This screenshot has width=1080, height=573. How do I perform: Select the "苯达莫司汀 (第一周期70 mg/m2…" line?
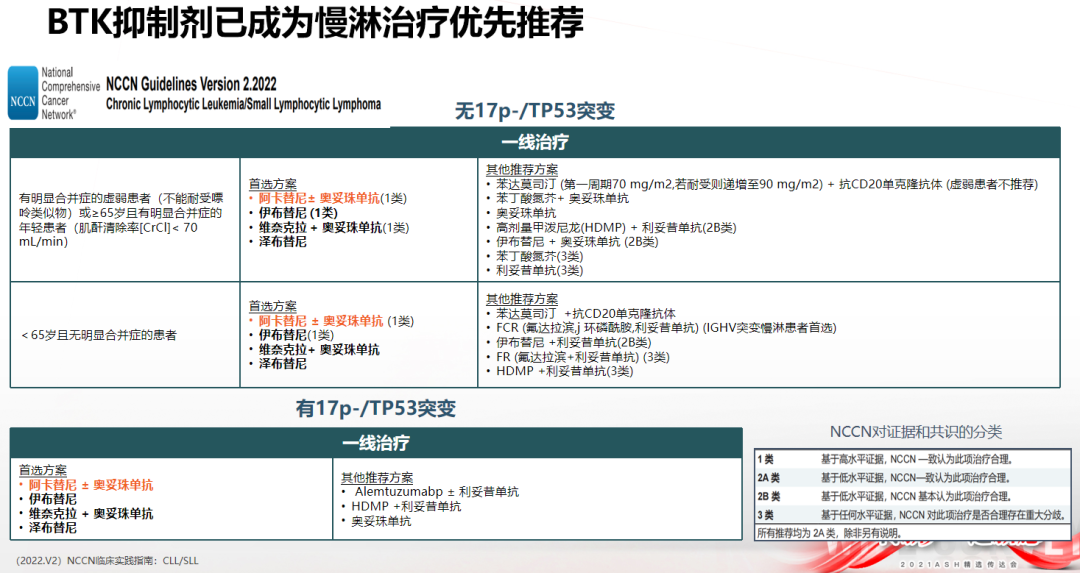click(x=767, y=184)
